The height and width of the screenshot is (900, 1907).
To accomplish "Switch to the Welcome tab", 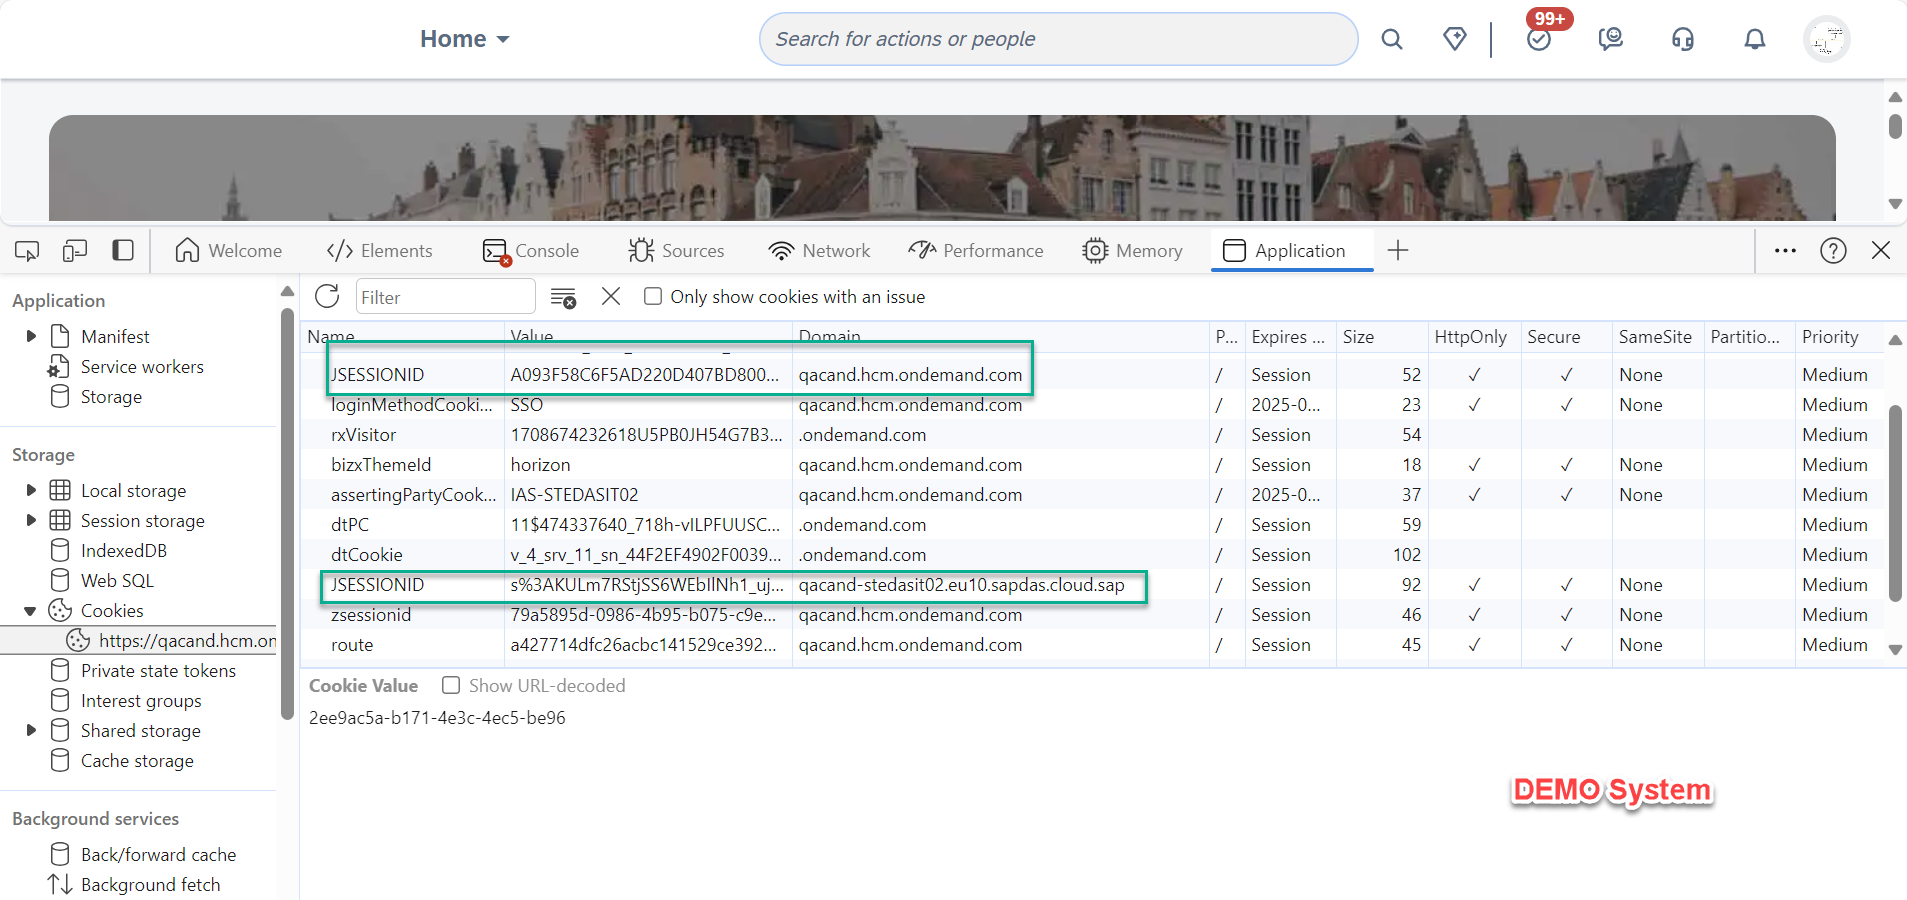I will [x=228, y=250].
